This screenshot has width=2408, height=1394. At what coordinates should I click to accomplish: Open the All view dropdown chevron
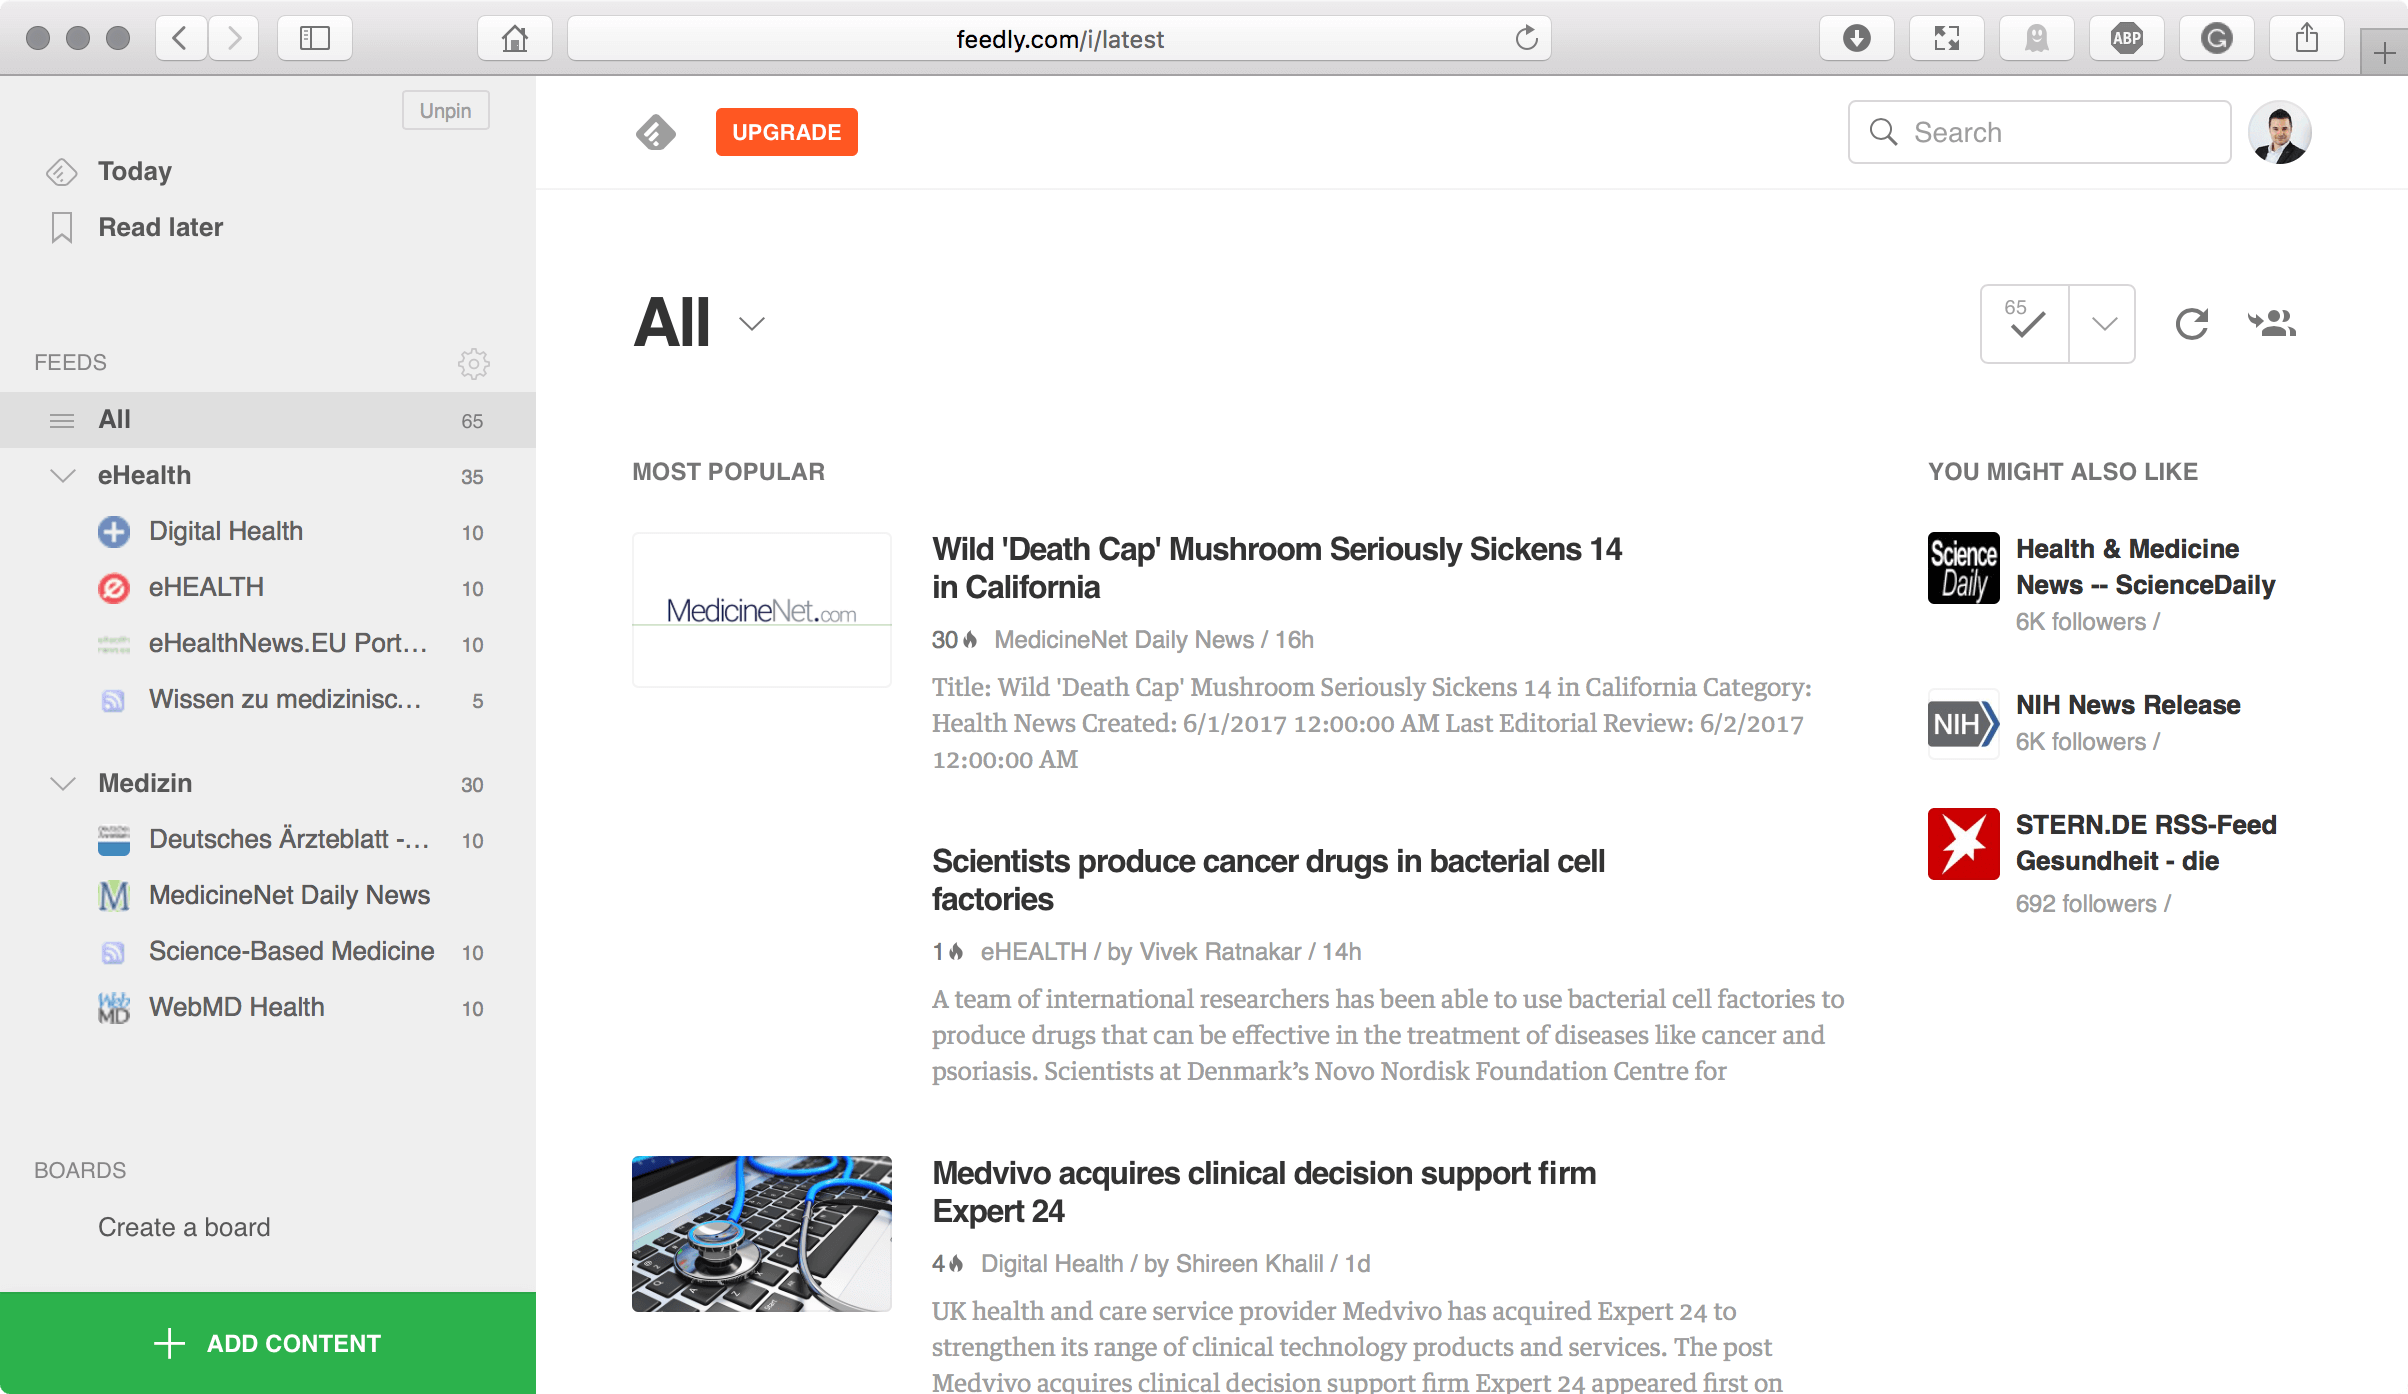coord(752,323)
